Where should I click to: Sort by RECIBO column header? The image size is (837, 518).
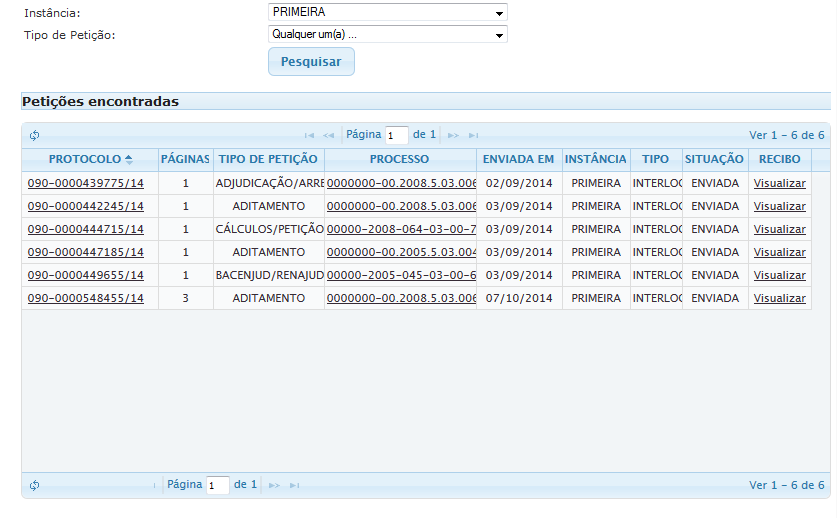[x=779, y=159]
